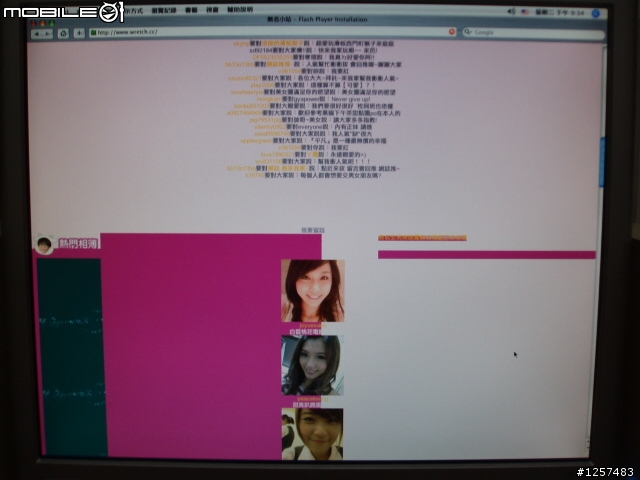Click the 『平凡』 message text

(348, 140)
